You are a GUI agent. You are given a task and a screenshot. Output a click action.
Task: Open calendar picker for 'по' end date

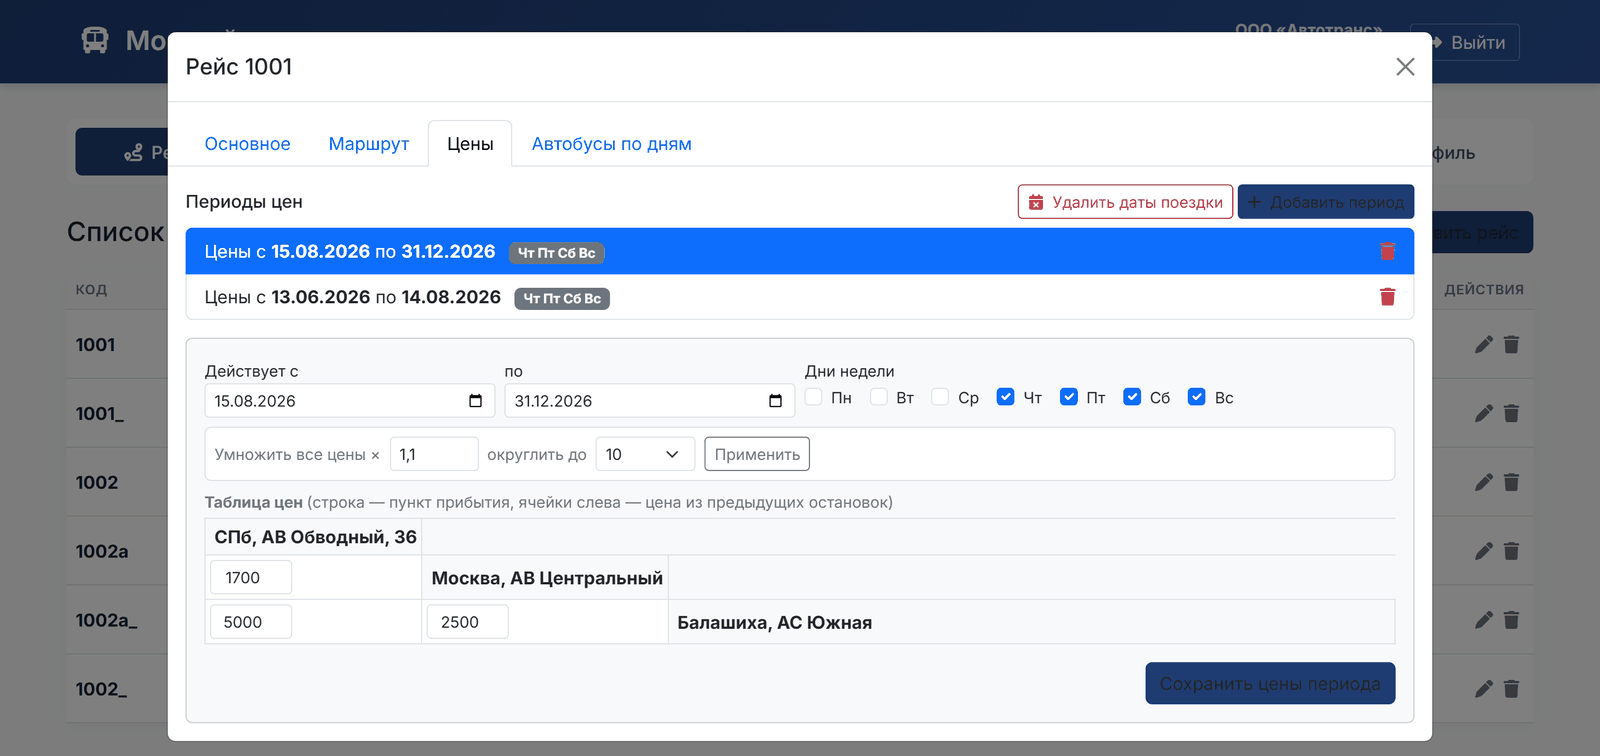[775, 401]
